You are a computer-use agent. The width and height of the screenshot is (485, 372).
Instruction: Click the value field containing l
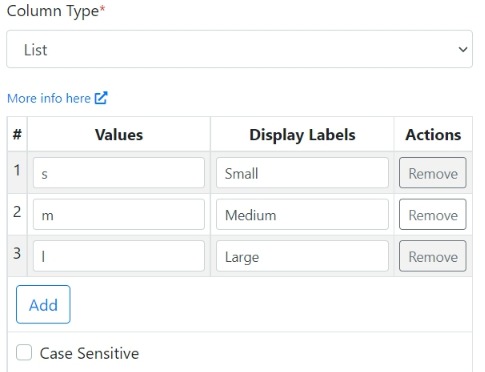(x=119, y=256)
